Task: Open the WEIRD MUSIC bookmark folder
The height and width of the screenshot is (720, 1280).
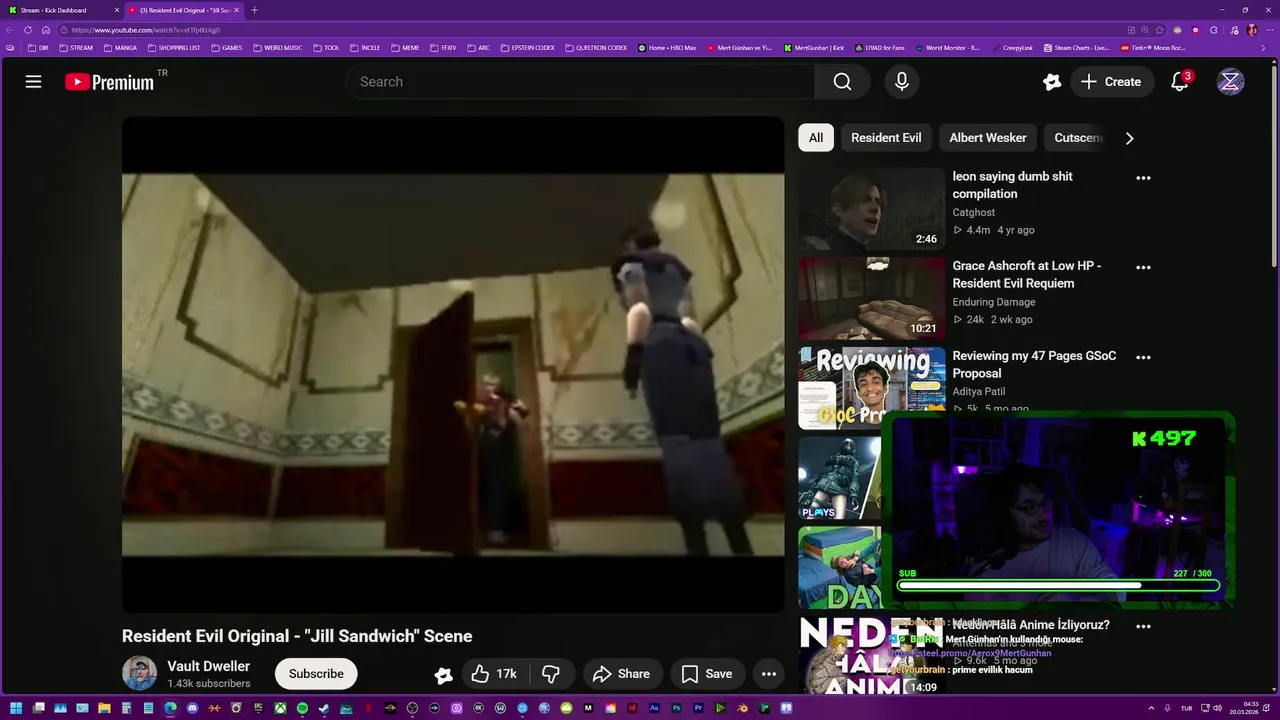Action: [278, 47]
